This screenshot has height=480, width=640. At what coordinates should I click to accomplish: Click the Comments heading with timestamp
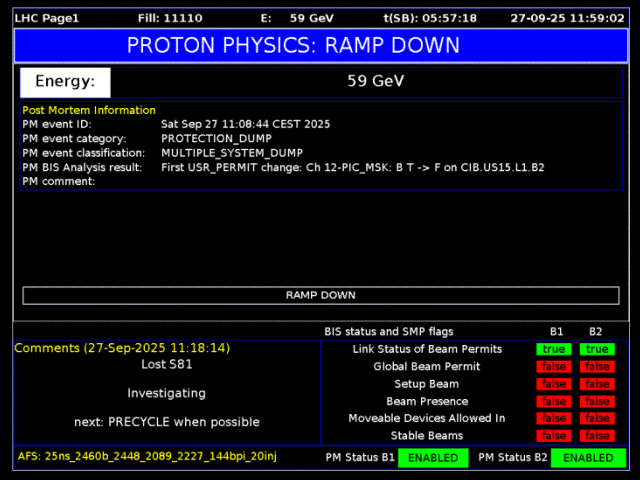click(x=122, y=348)
